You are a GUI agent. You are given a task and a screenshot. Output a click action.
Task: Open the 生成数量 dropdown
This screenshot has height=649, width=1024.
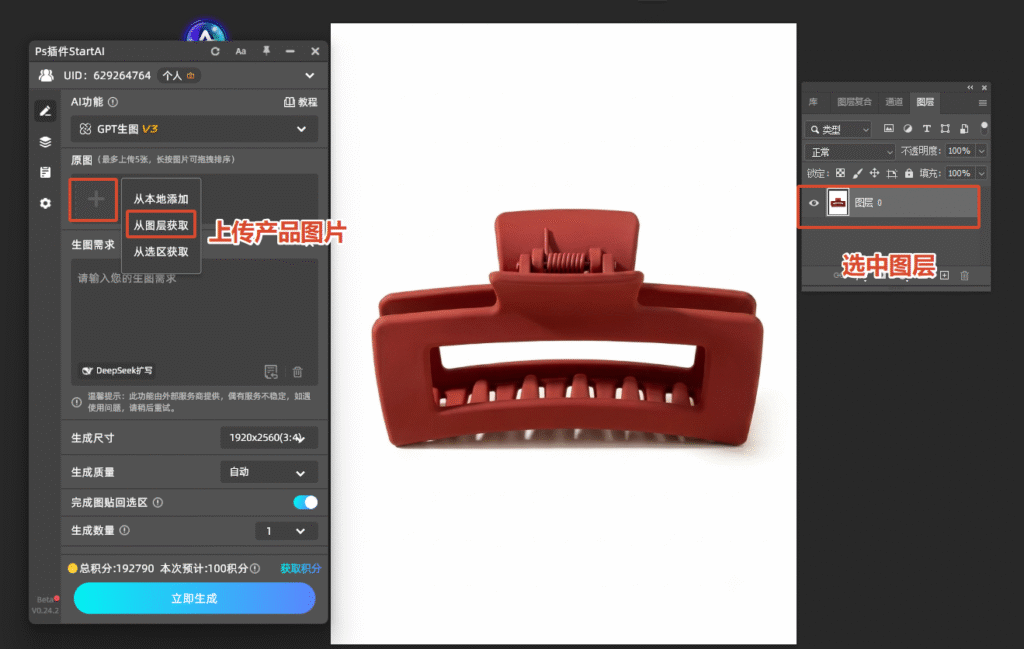[286, 531]
